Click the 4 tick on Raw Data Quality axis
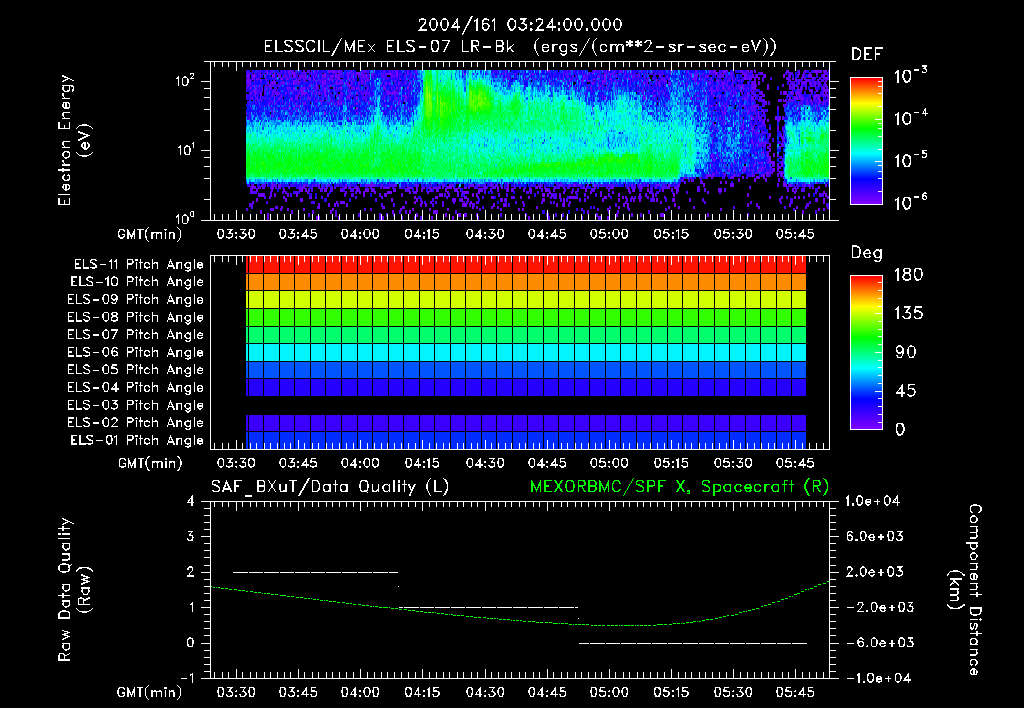The width and height of the screenshot is (1024, 708). coord(191,501)
